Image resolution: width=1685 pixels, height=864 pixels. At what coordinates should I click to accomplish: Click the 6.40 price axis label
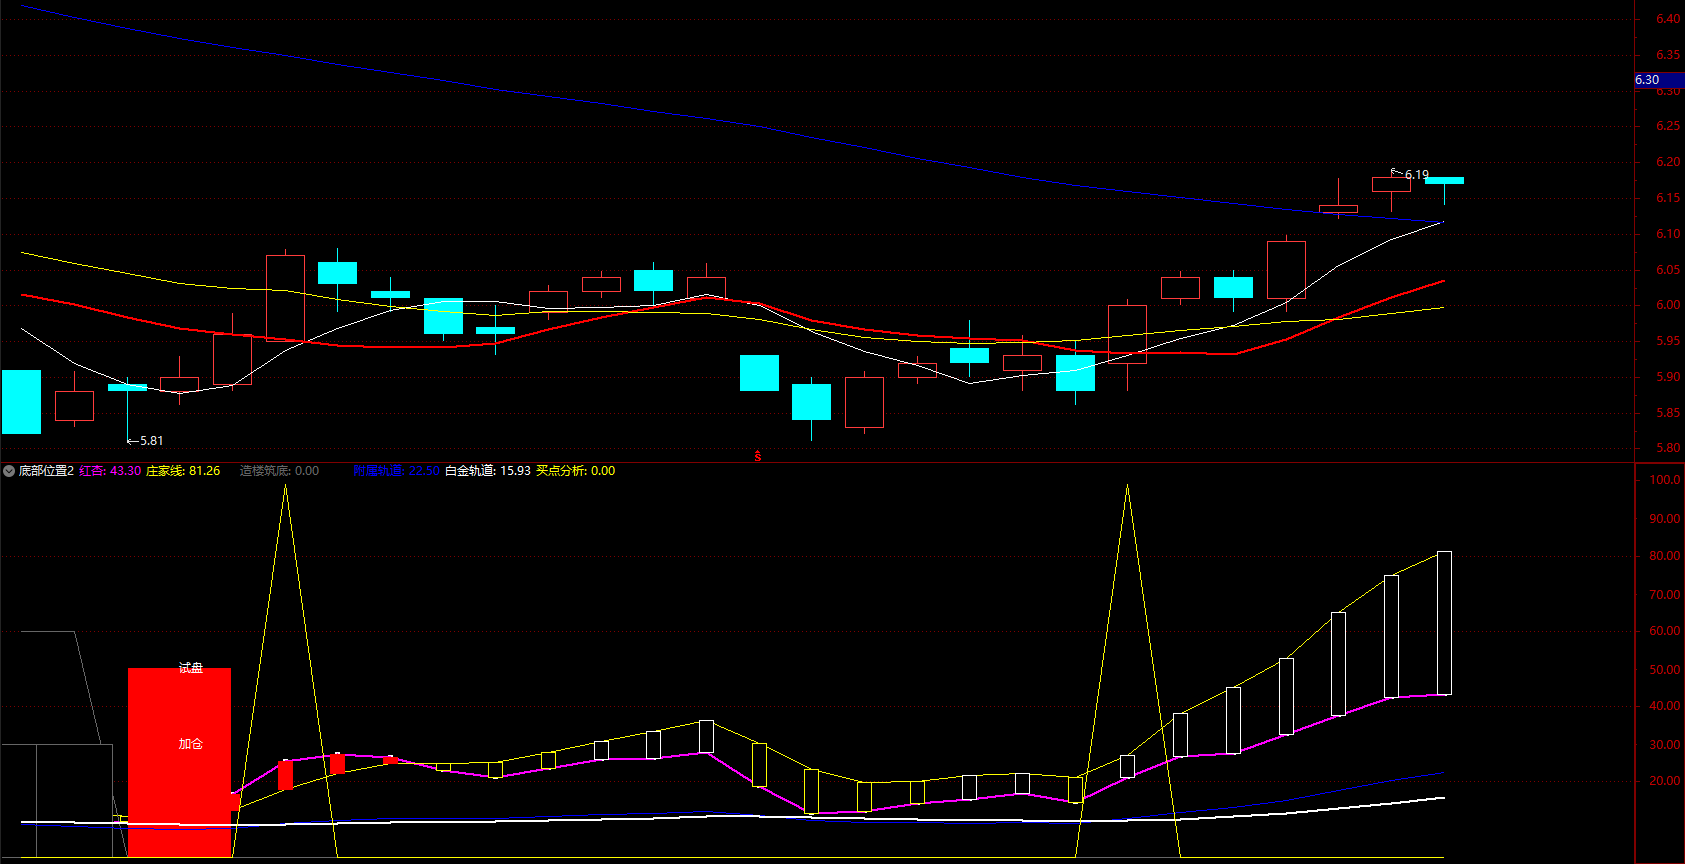point(1668,19)
